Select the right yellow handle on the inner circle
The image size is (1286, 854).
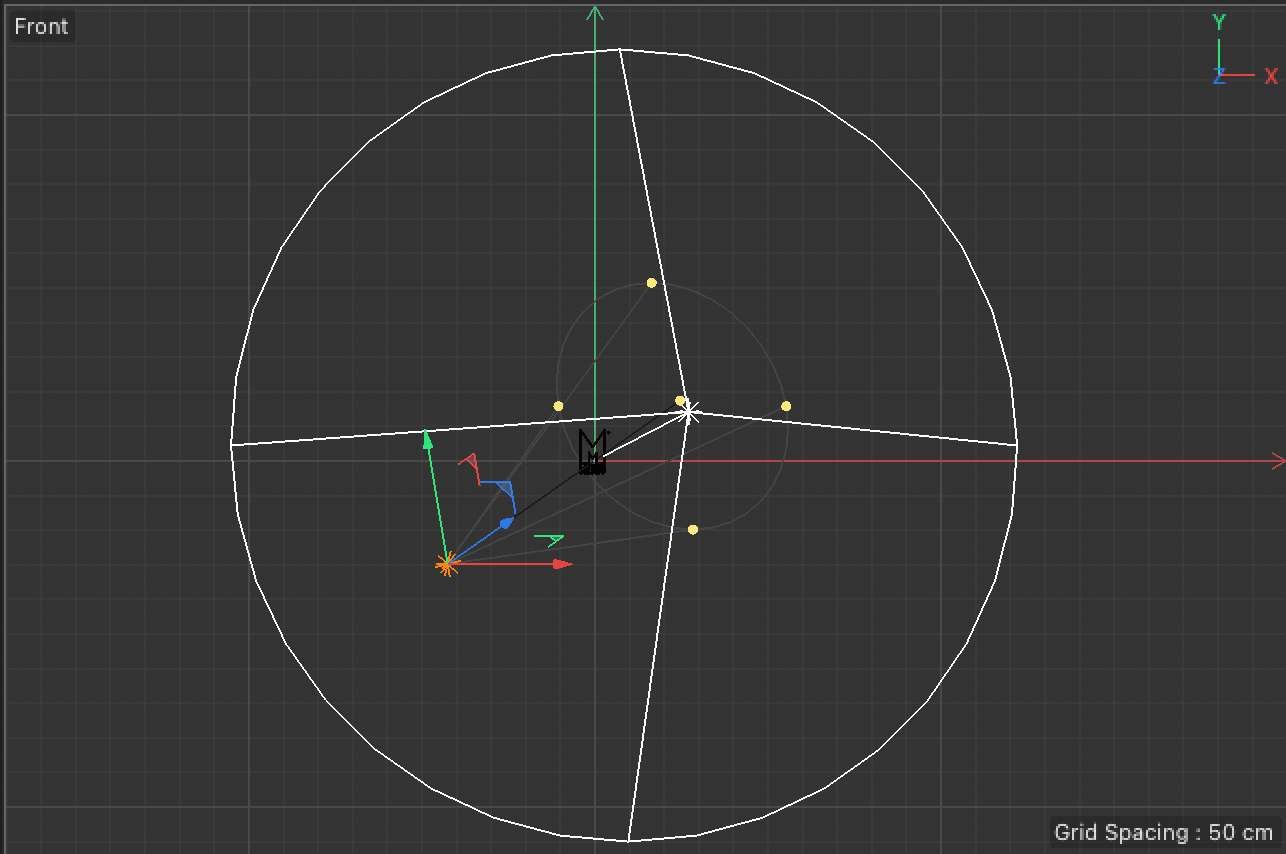tap(786, 406)
